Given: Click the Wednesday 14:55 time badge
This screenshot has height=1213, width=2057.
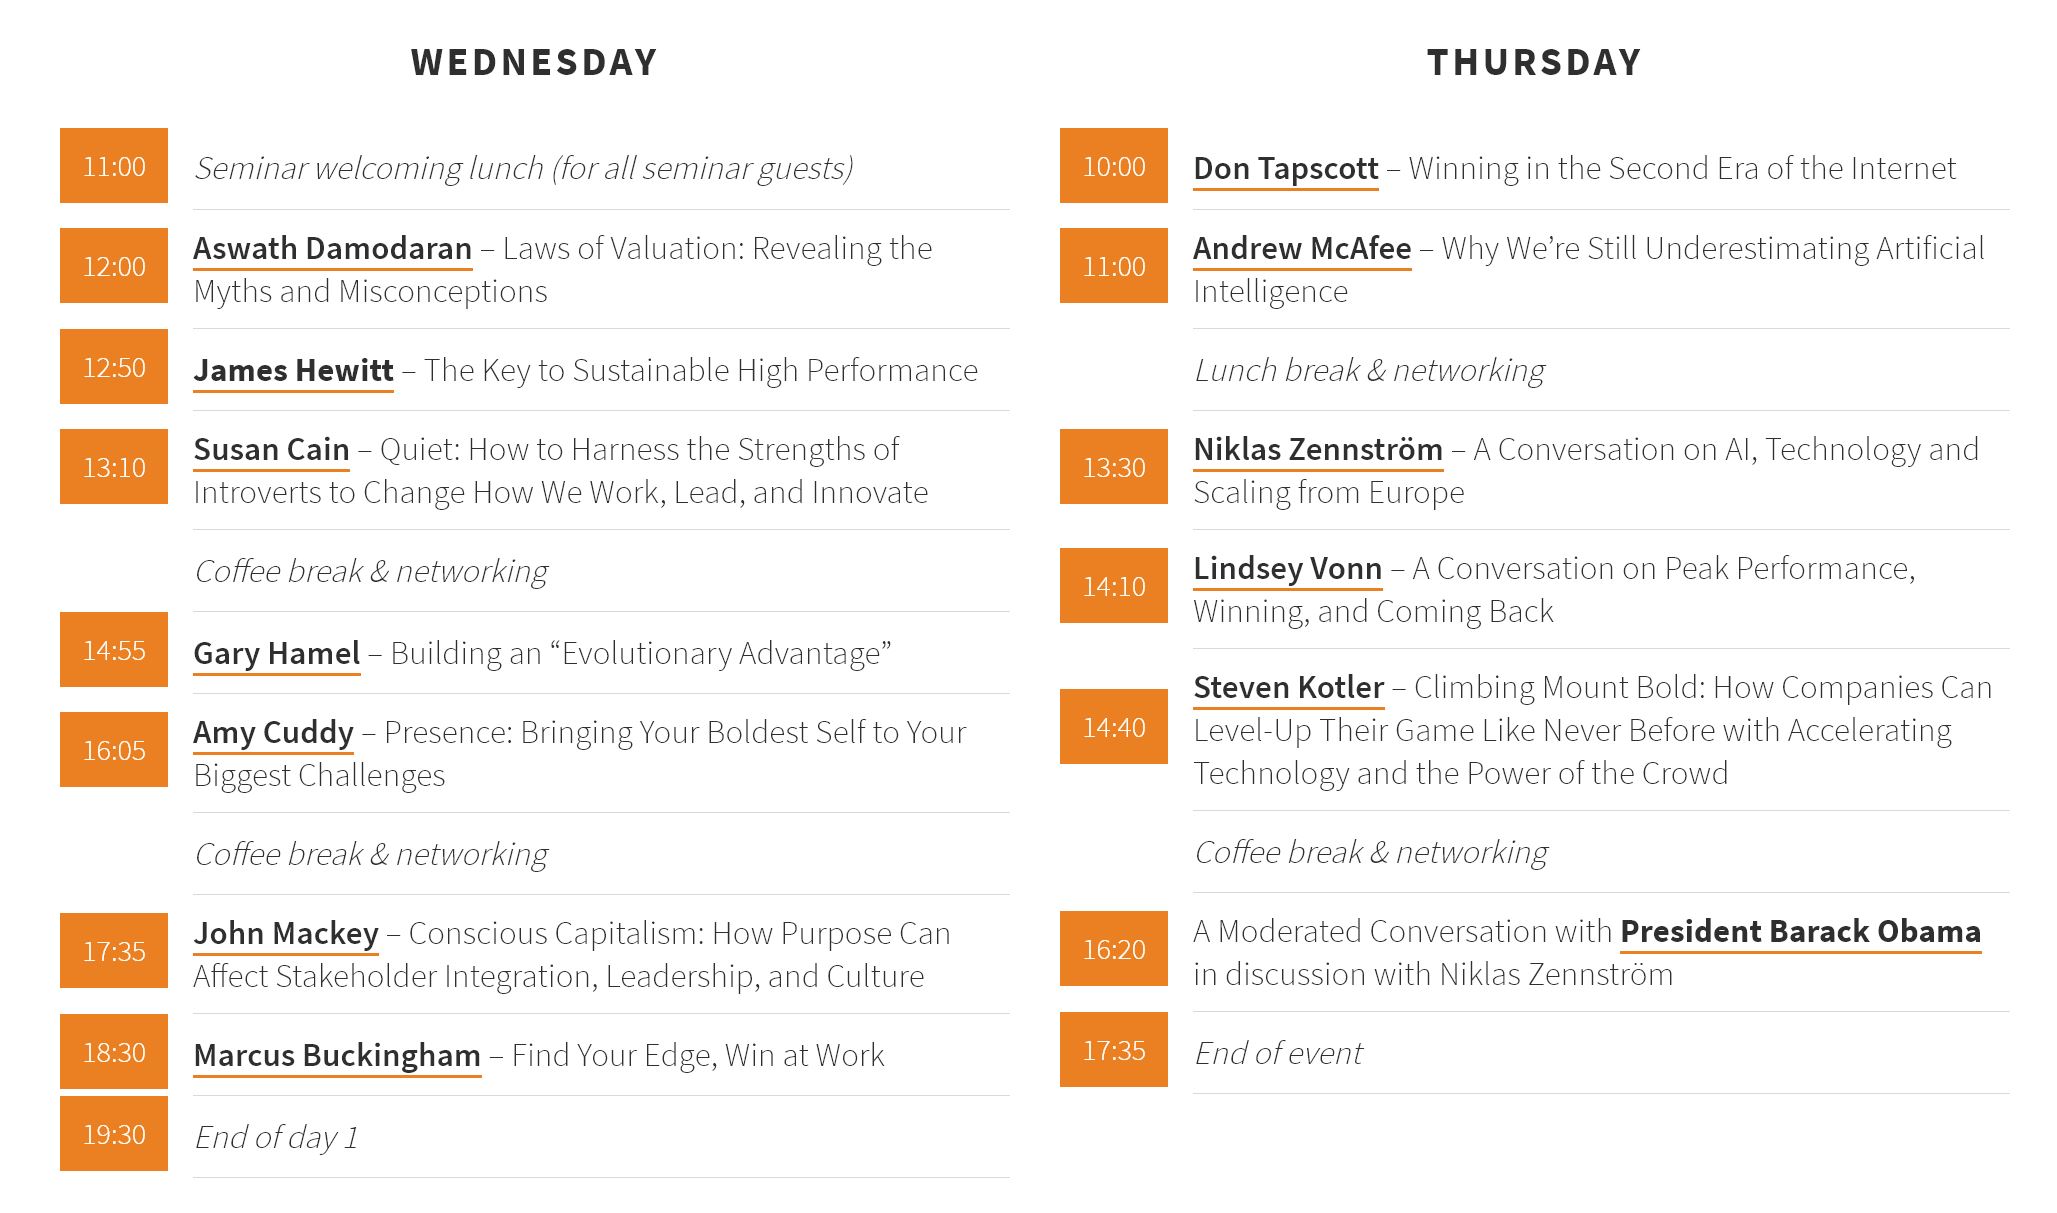Looking at the screenshot, I should click(x=114, y=650).
